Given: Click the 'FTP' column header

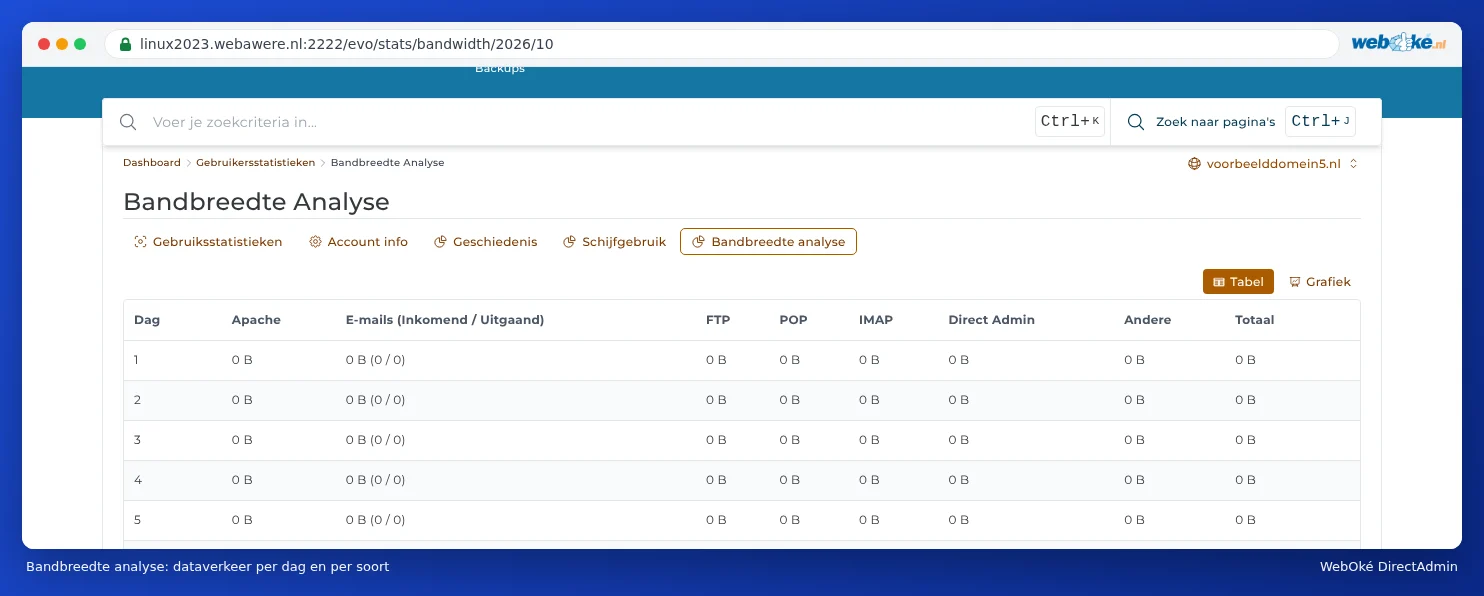Looking at the screenshot, I should [x=718, y=320].
